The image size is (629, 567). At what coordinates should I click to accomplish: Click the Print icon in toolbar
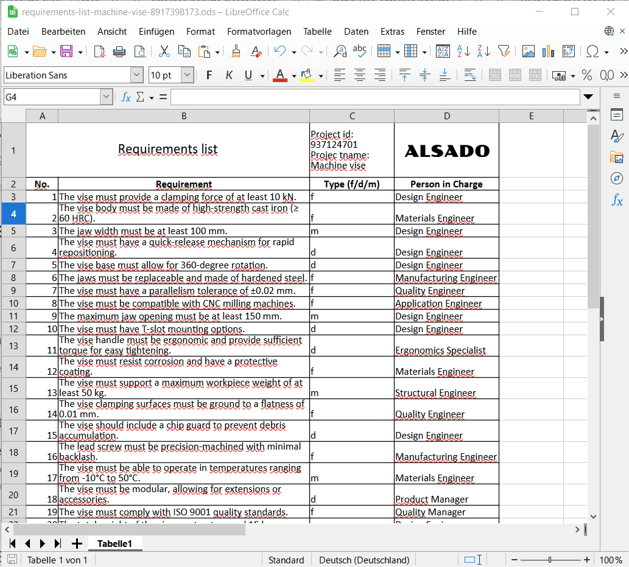[119, 51]
